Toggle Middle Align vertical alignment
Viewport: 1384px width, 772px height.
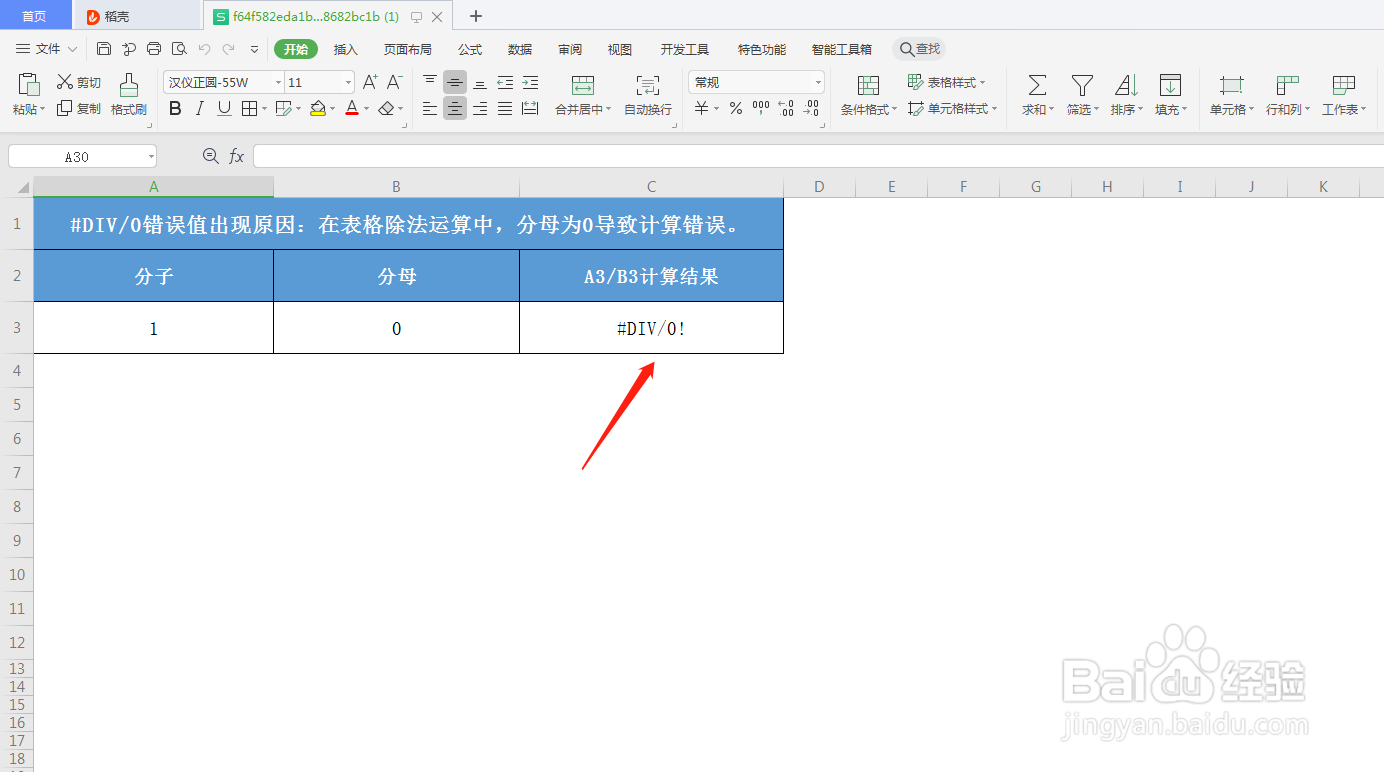pos(455,82)
